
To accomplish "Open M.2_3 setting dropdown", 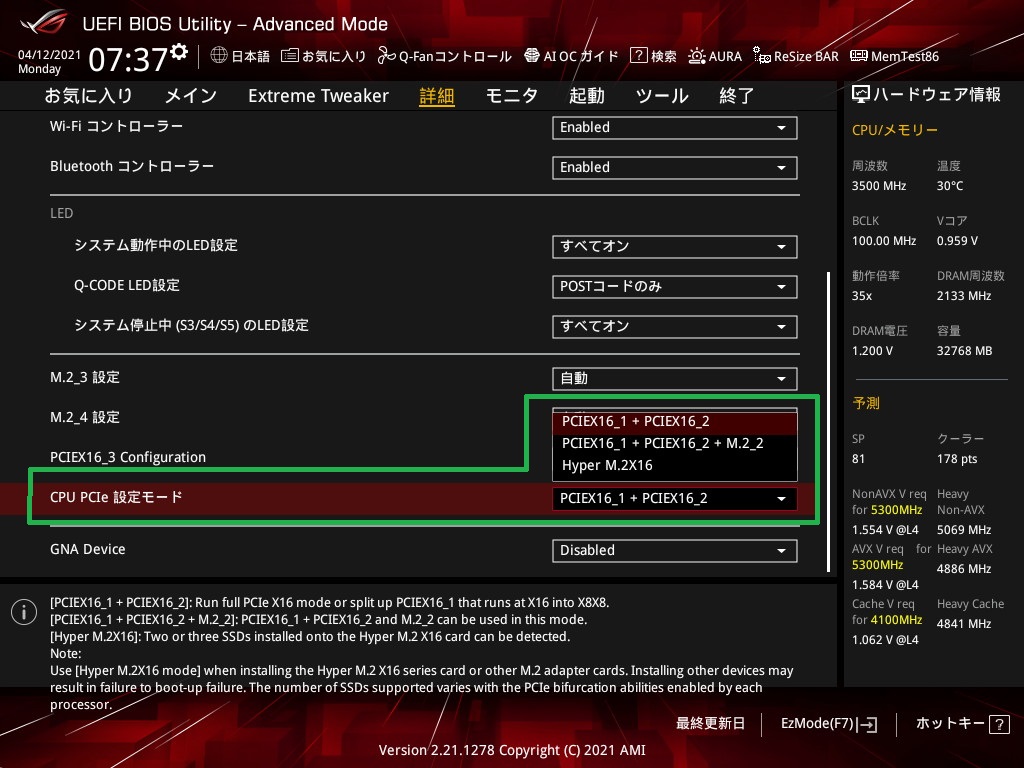I will pos(675,379).
